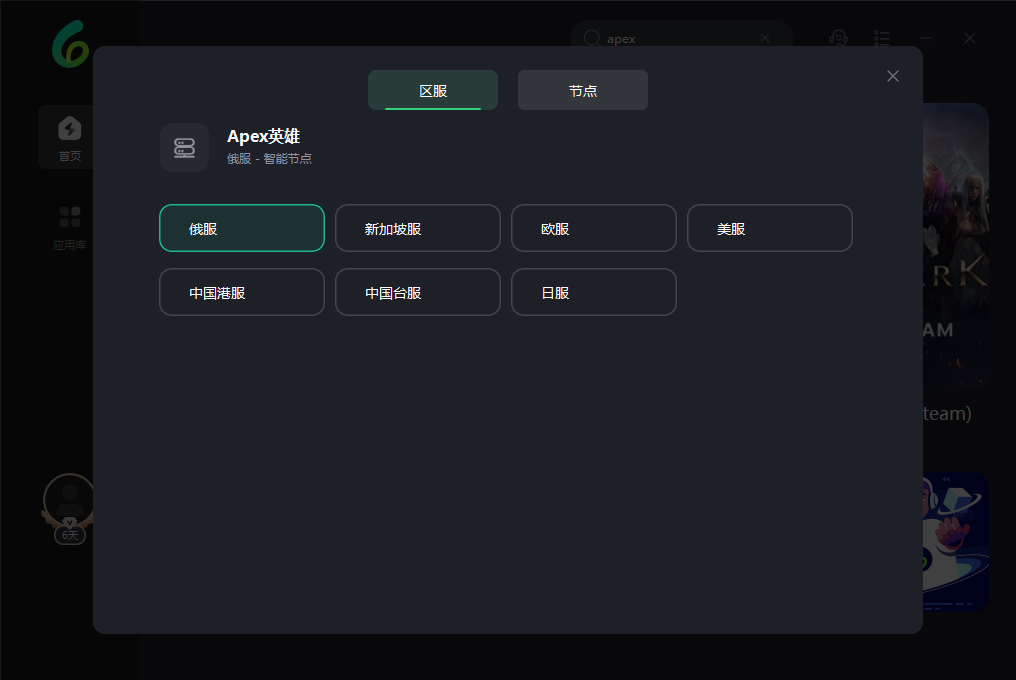Switch to the 区服 tab

433,90
